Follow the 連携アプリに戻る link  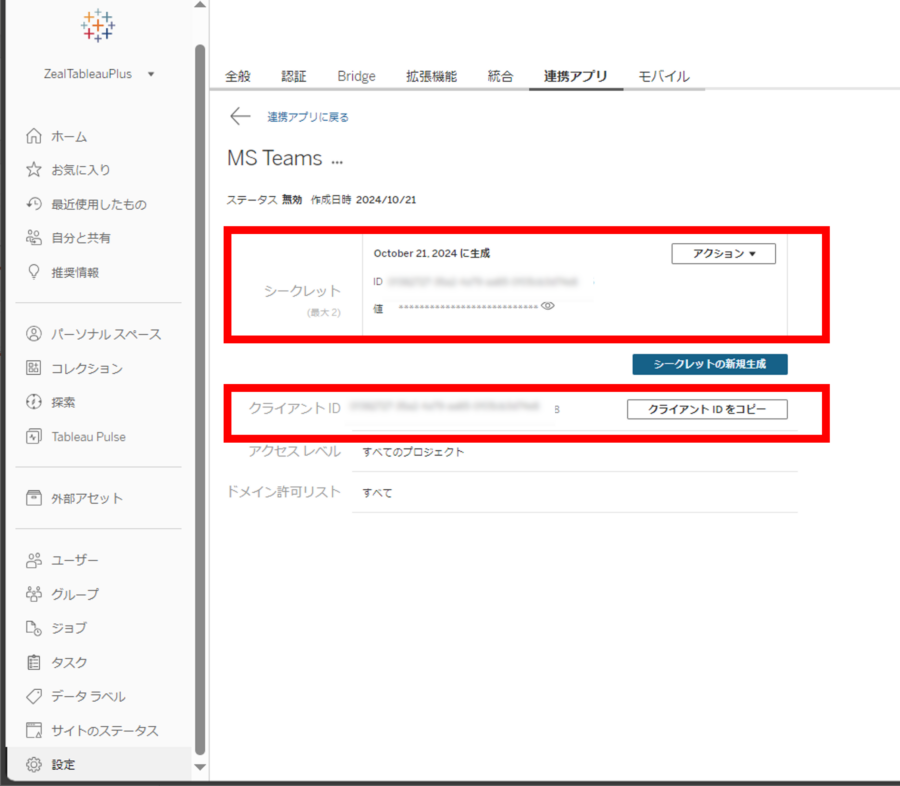tap(308, 117)
